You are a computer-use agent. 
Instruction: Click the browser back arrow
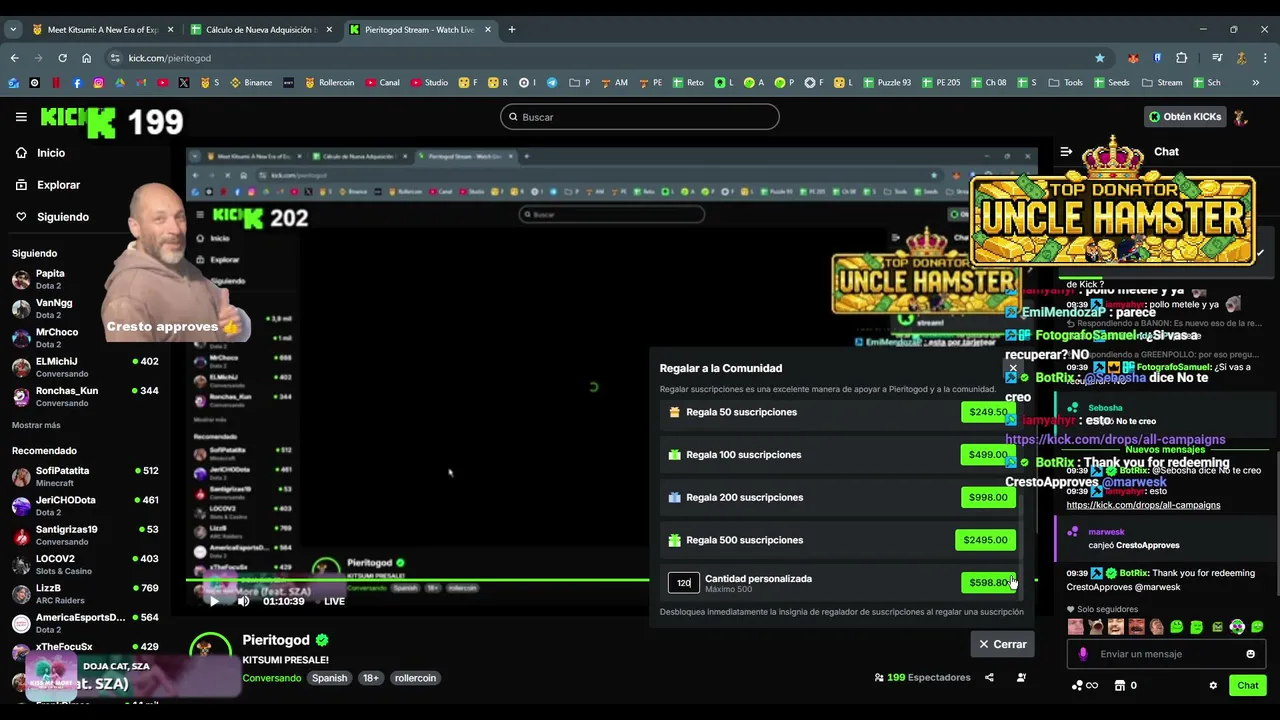click(14, 58)
